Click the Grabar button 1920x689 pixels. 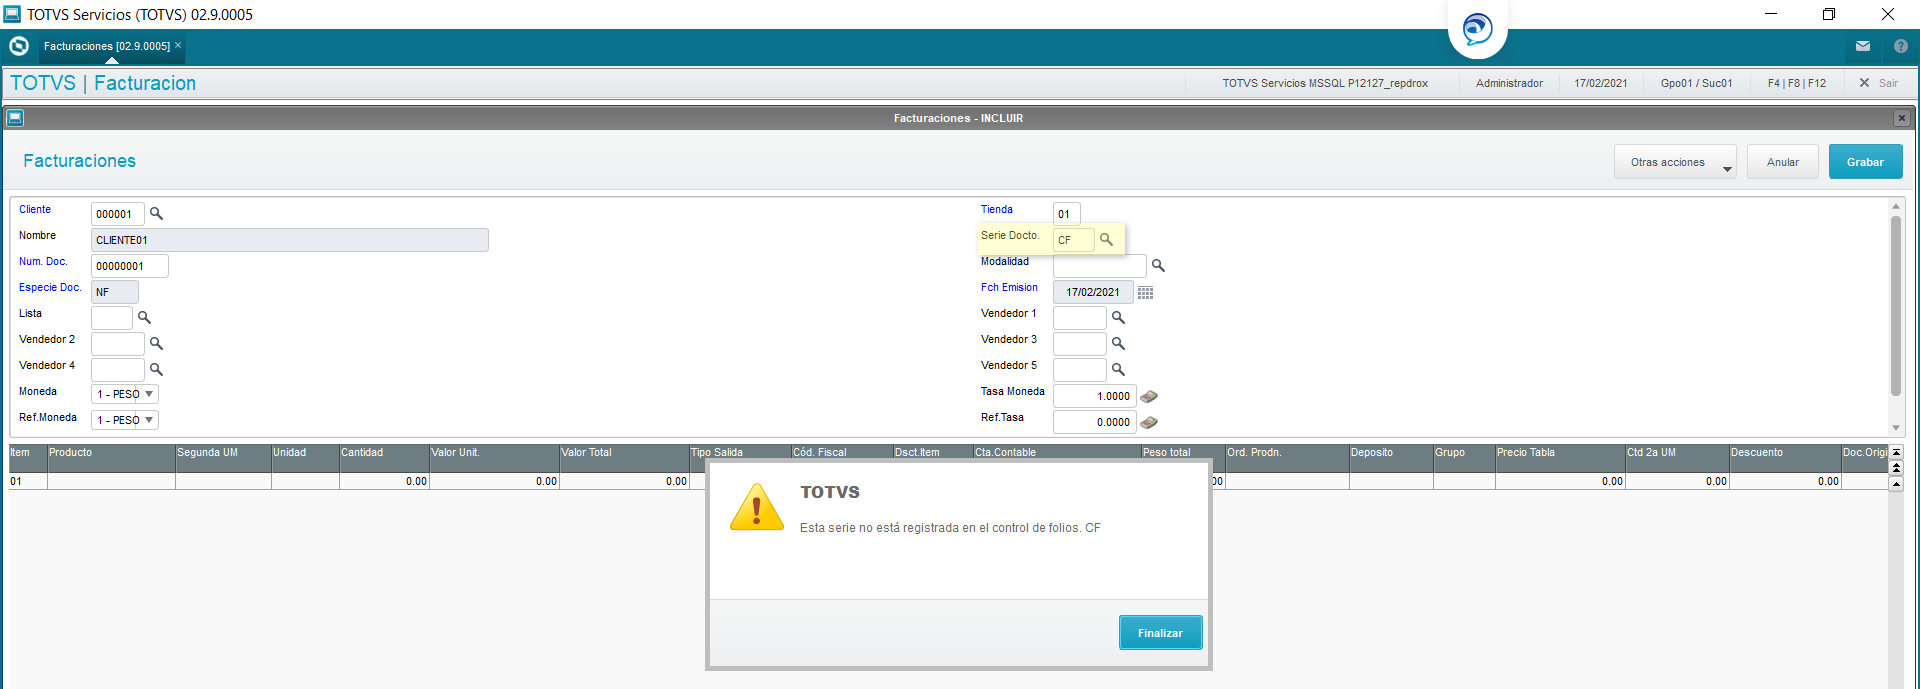tap(1865, 162)
